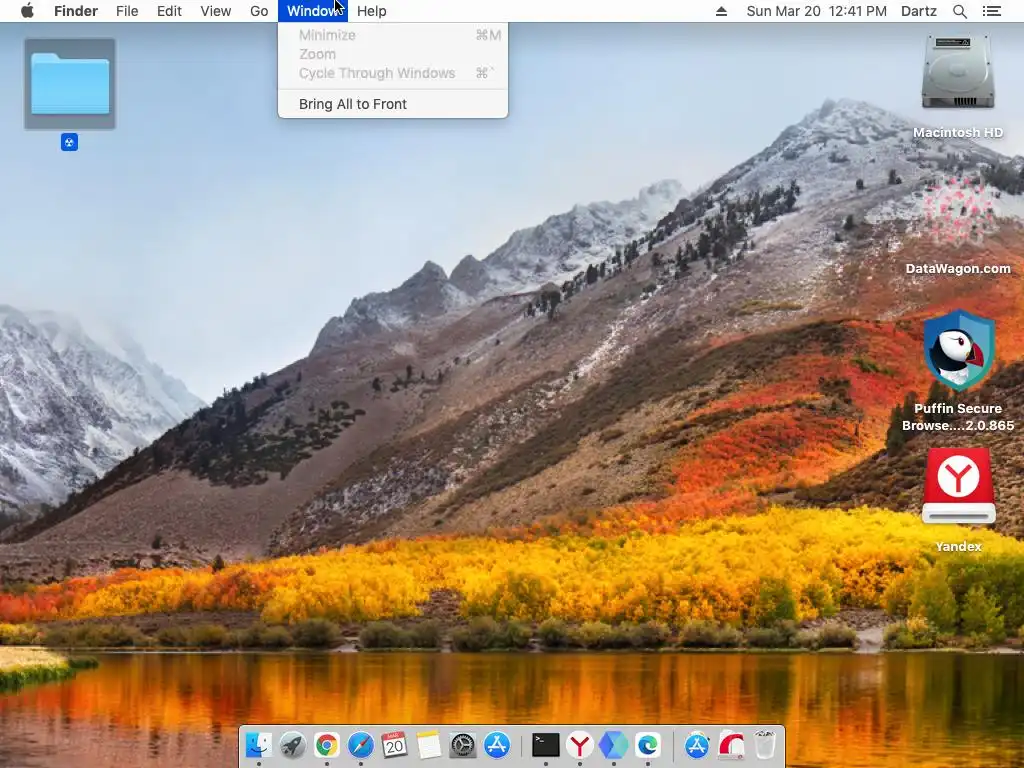This screenshot has width=1024, height=768.
Task: Select the blue folder on desktop
Action: pos(70,84)
